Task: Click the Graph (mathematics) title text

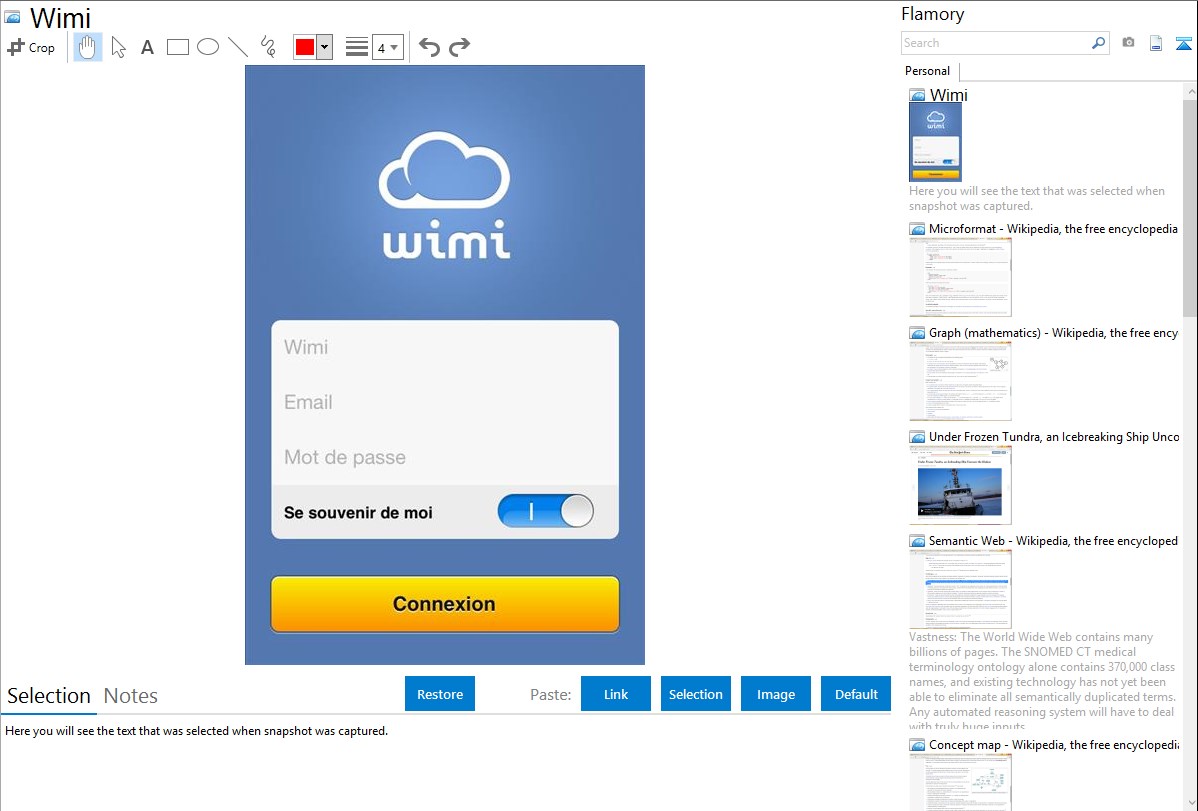Action: tap(1053, 333)
